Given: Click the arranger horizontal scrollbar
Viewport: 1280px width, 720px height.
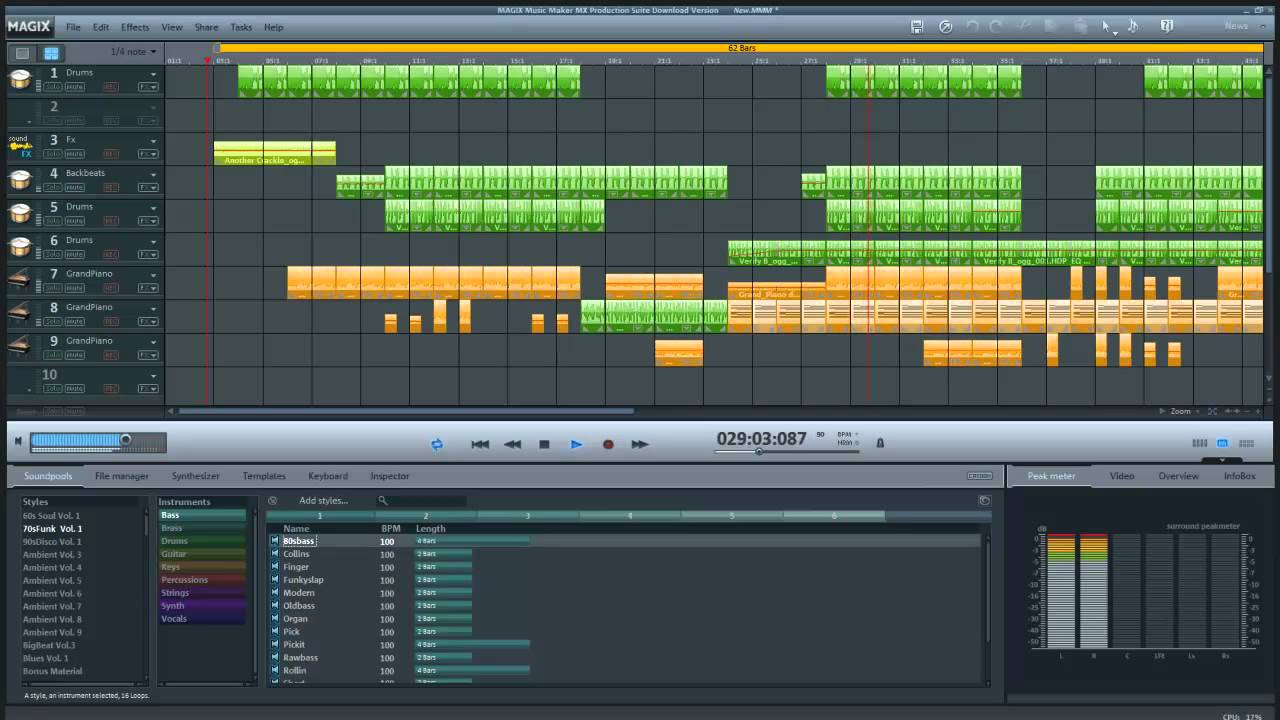Looking at the screenshot, I should point(405,411).
